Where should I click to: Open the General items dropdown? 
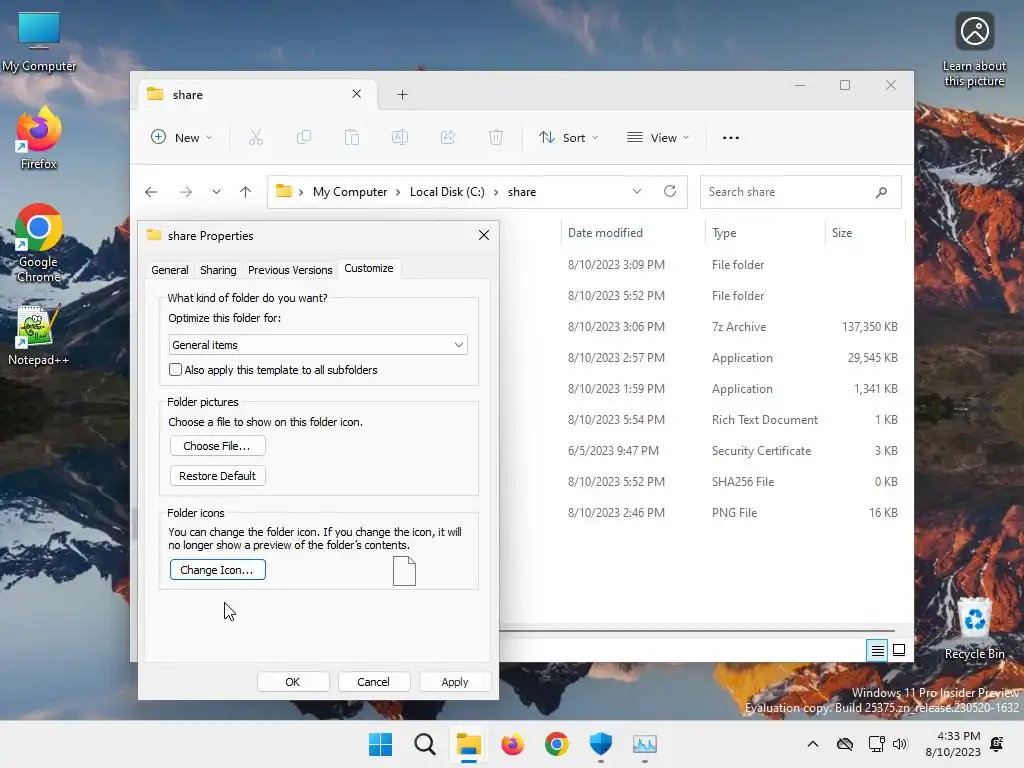(x=318, y=345)
